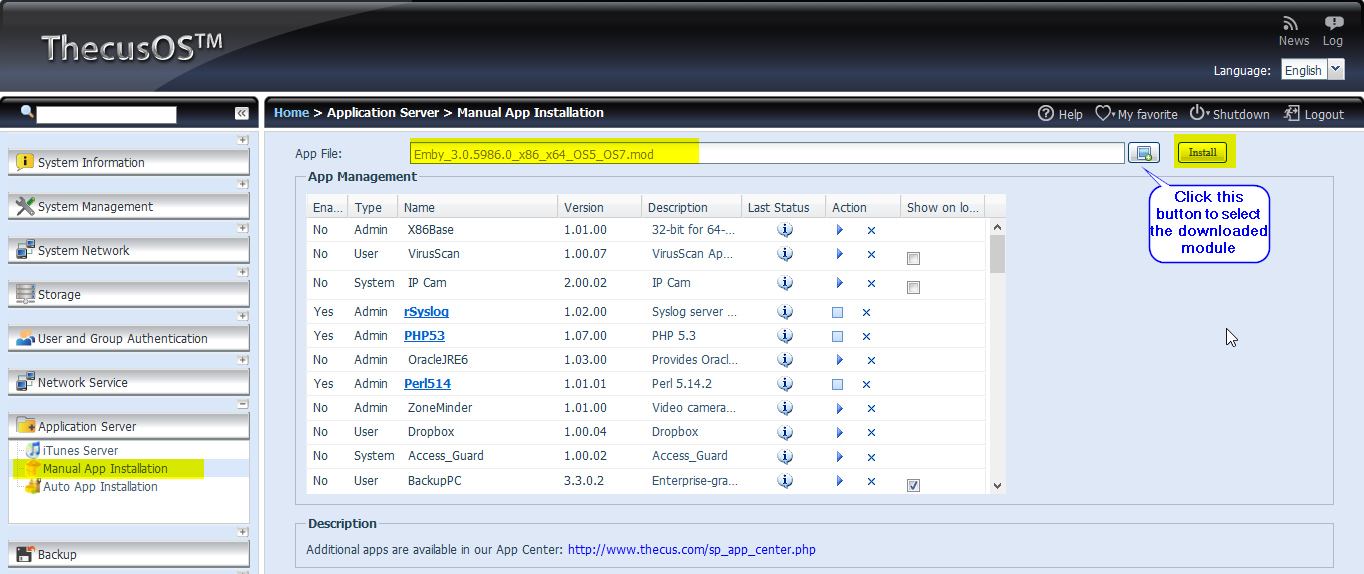
Task: Uncheck Show on login for BackupPC
Action: coord(913,486)
